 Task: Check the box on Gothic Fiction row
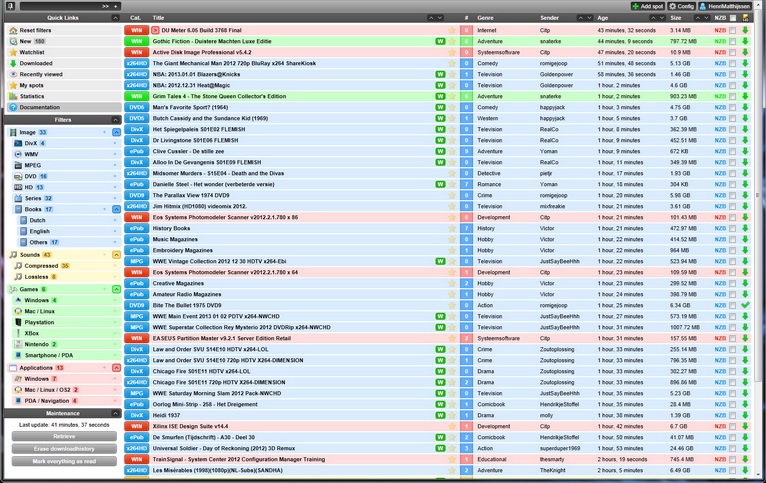tap(733, 41)
